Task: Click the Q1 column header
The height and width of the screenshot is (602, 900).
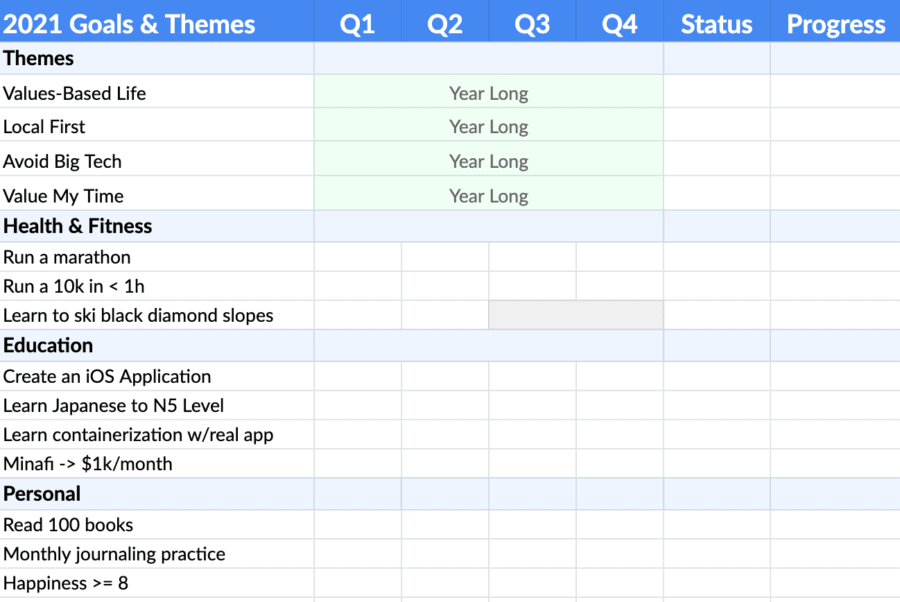Action: [x=358, y=21]
